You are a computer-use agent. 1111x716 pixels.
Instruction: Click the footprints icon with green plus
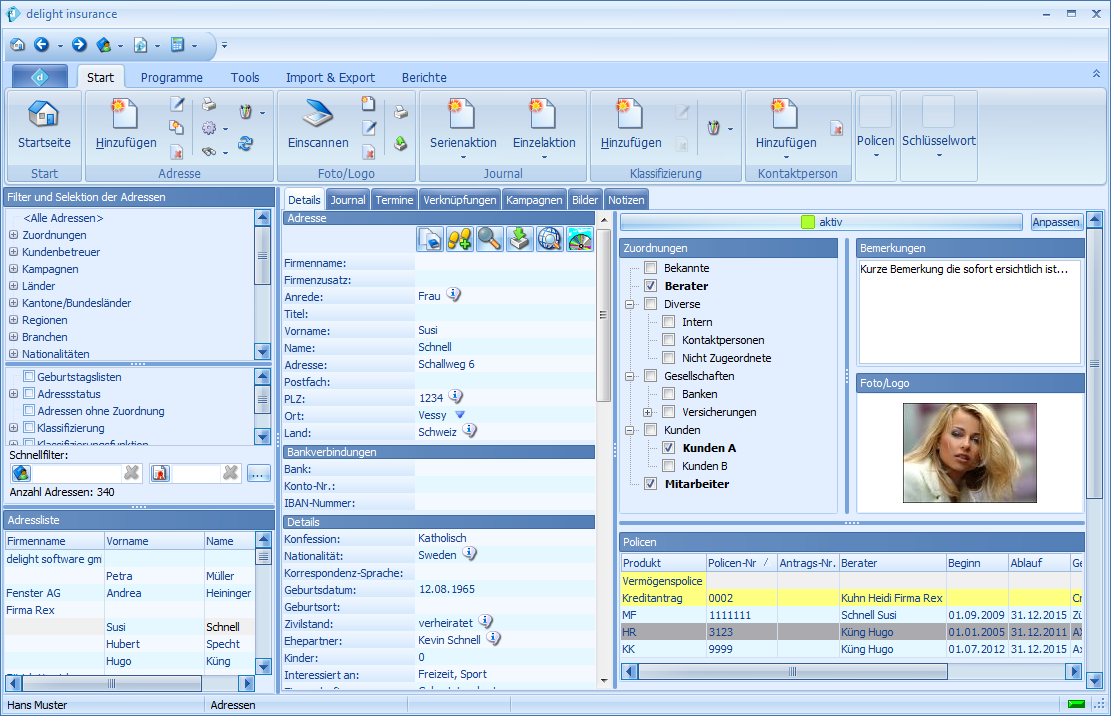tap(459, 238)
